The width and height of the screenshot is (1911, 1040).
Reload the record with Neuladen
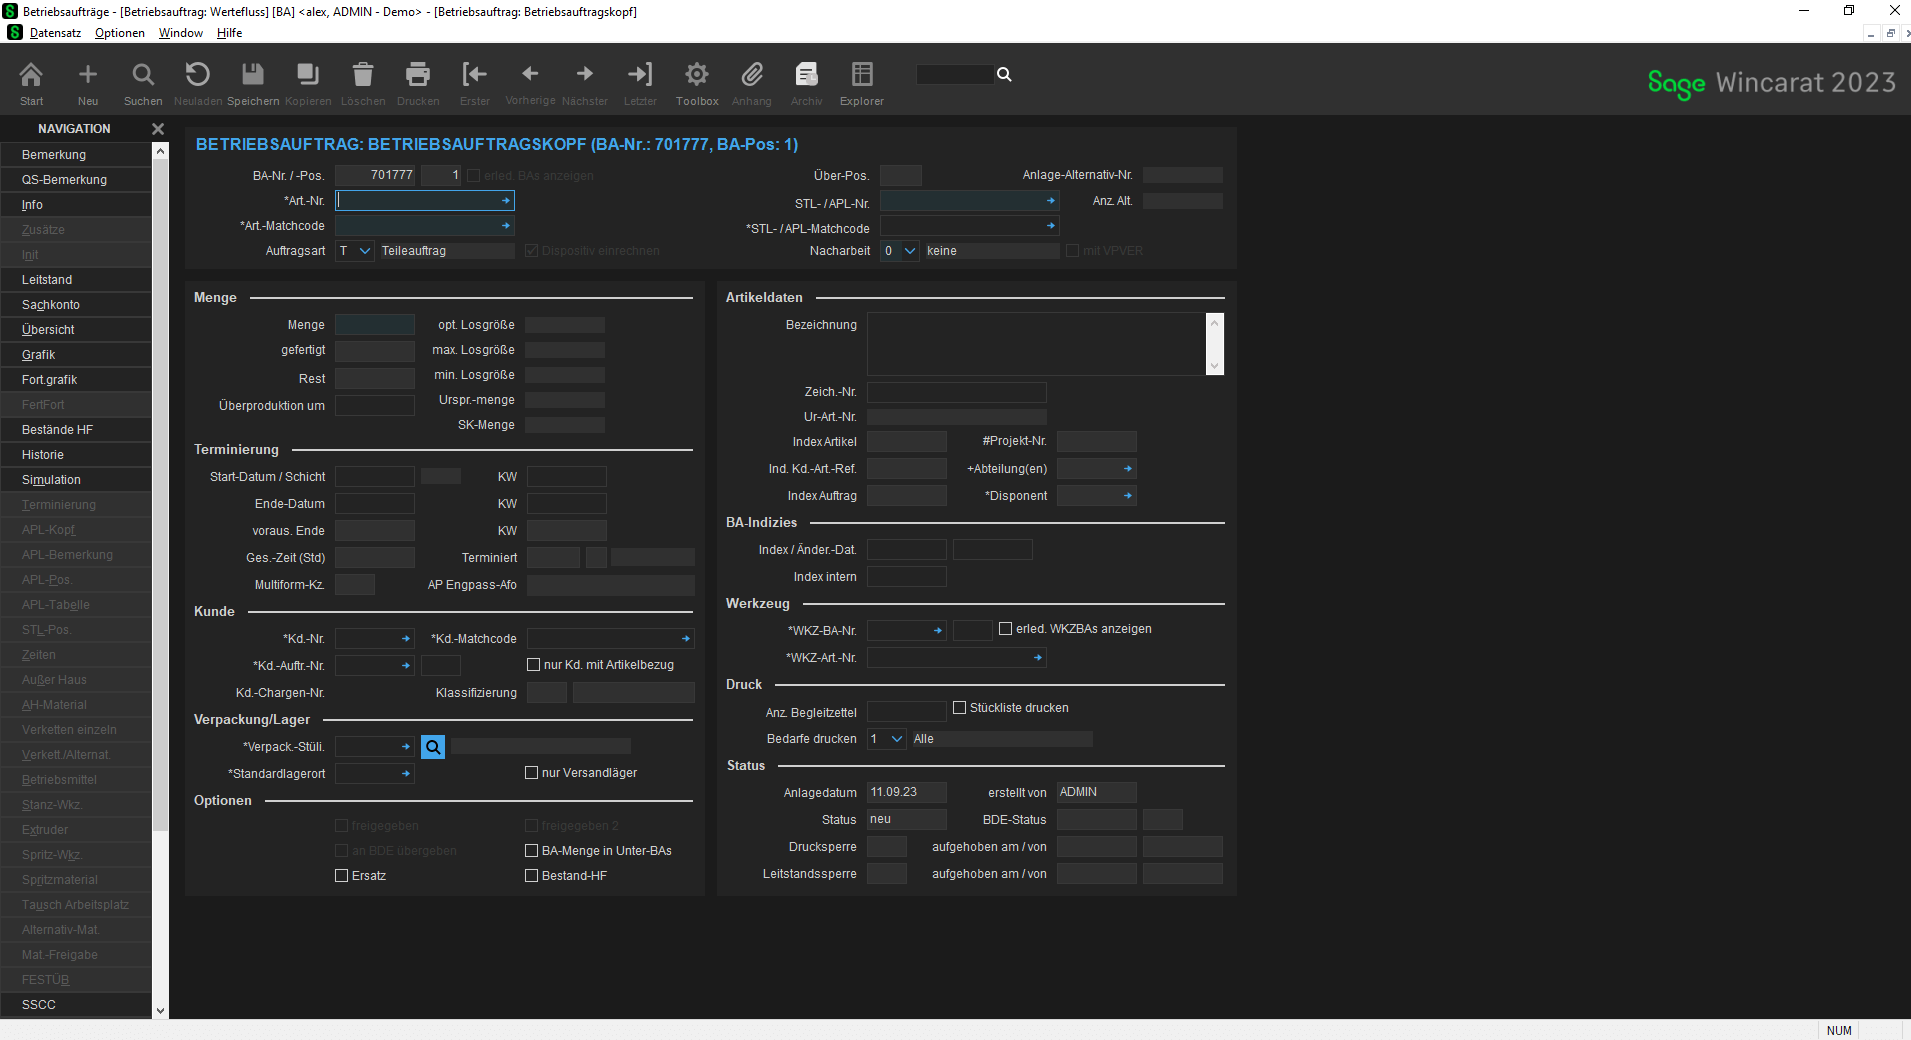[x=198, y=74]
